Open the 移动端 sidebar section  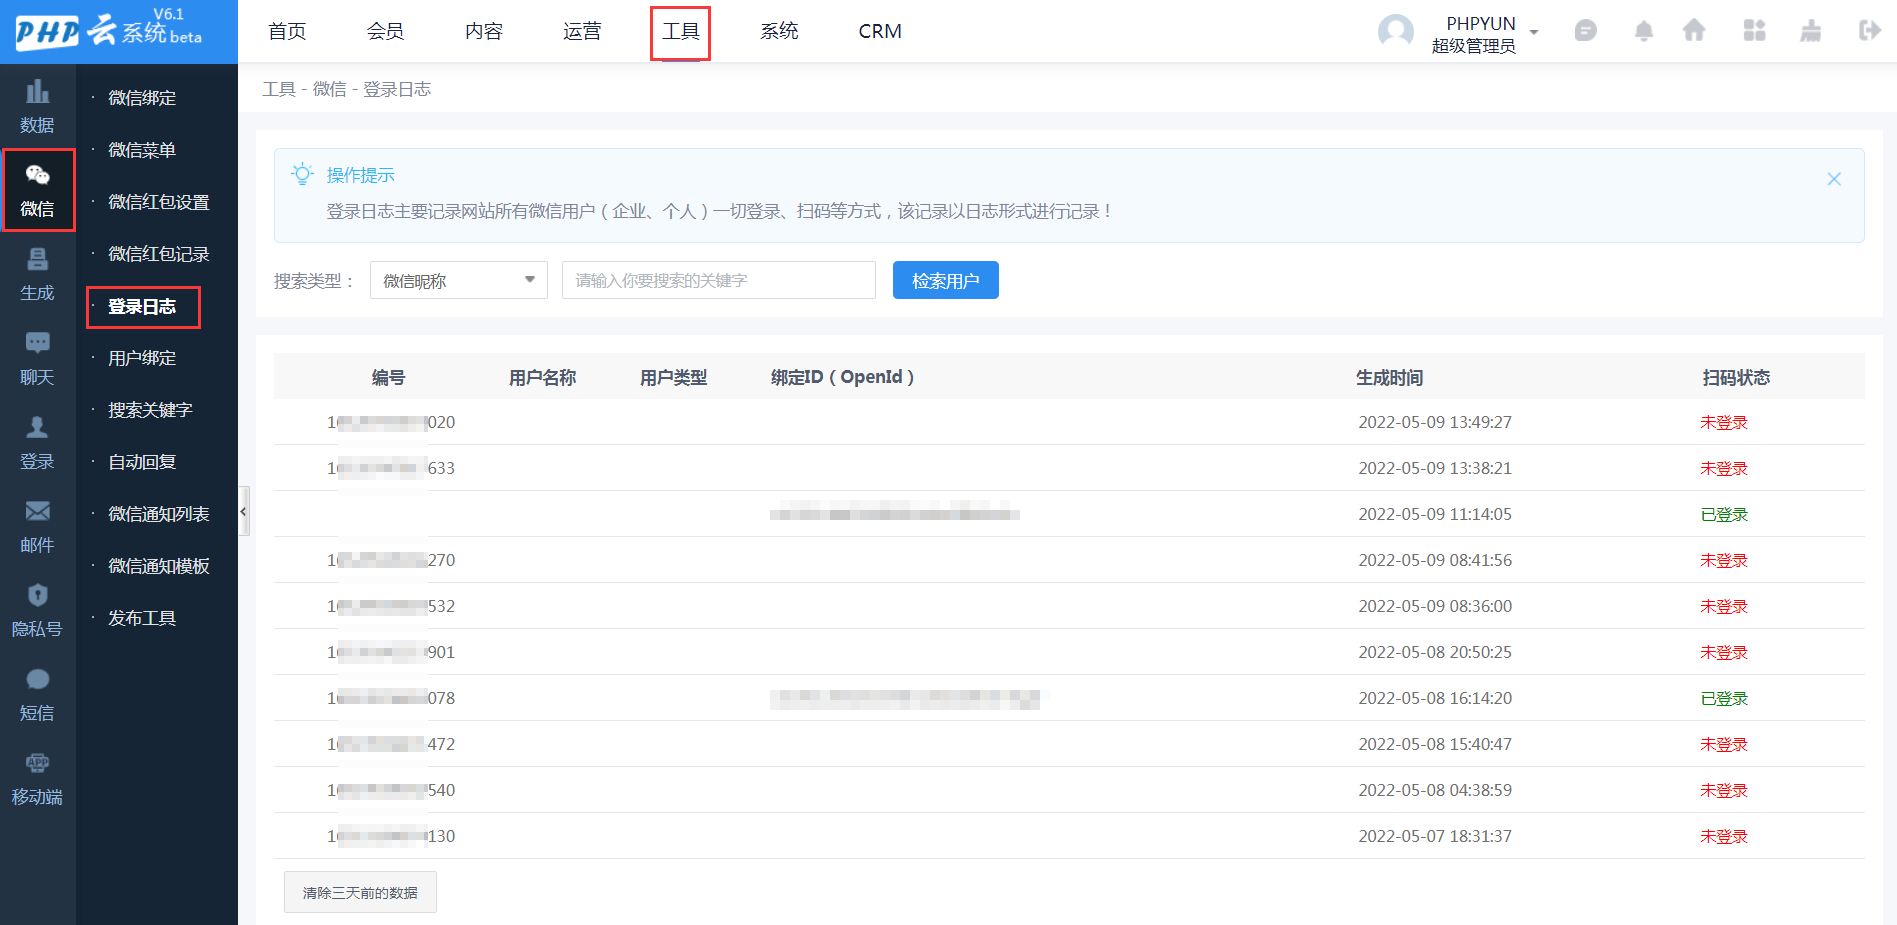37,778
